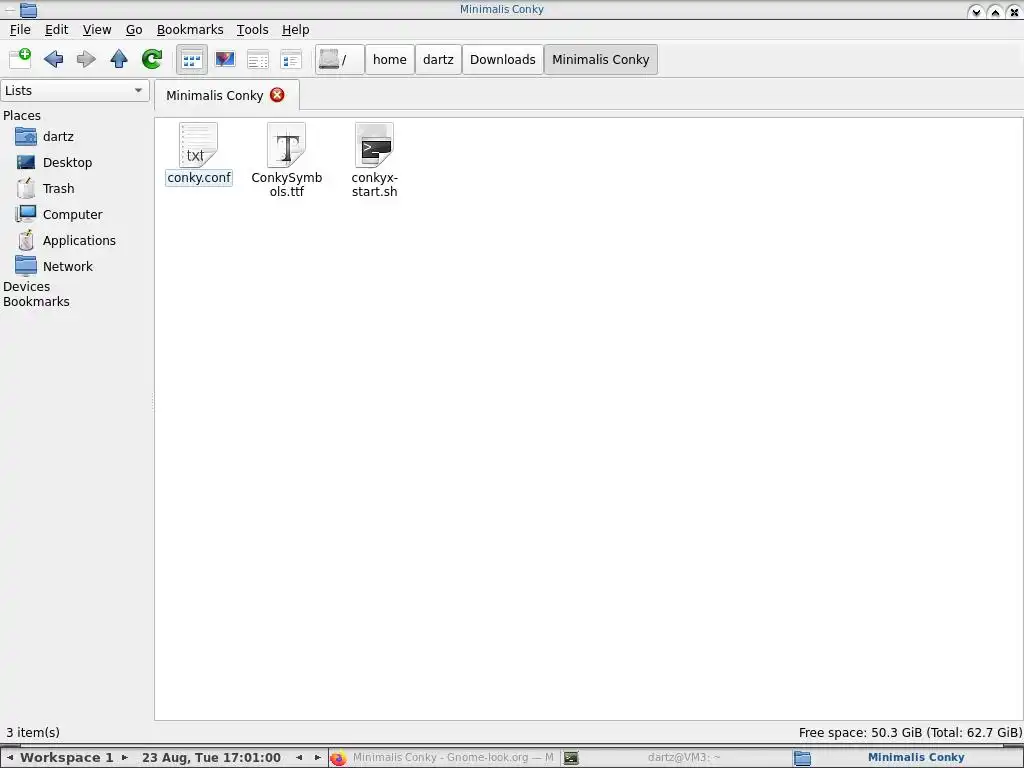This screenshot has height=768, width=1024.
Task: Expand the Lists side pane dropdown
Action: (x=74, y=90)
